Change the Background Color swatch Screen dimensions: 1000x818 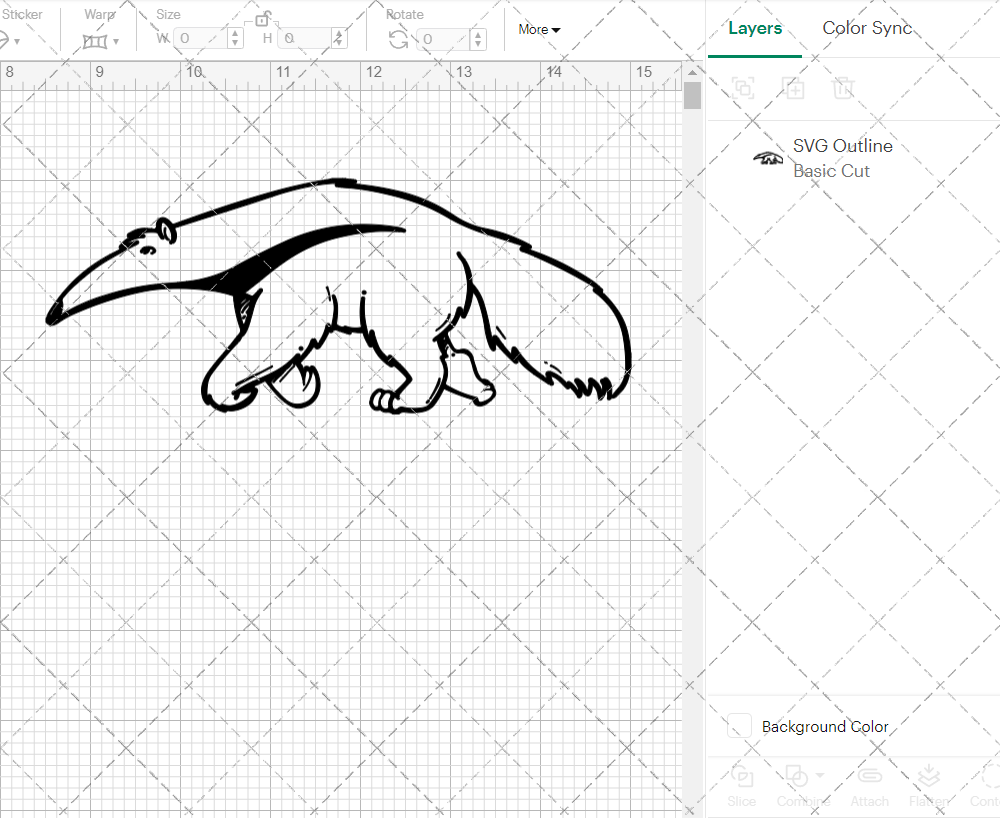pos(738,727)
